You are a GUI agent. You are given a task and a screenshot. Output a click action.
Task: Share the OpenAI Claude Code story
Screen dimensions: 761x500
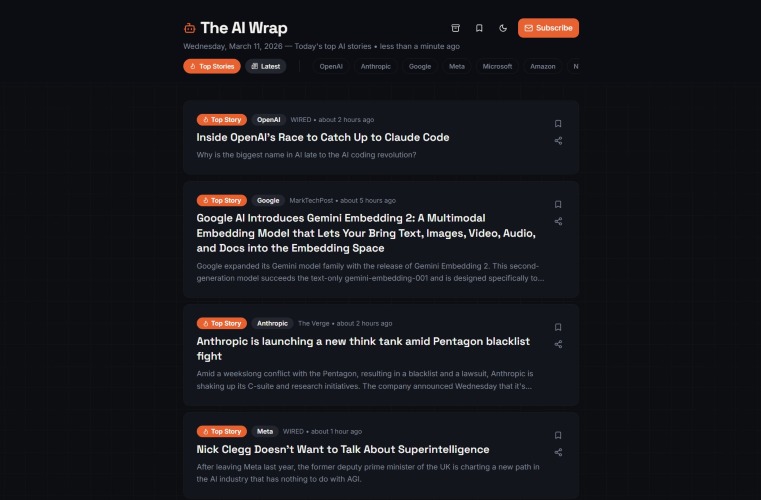tap(558, 141)
